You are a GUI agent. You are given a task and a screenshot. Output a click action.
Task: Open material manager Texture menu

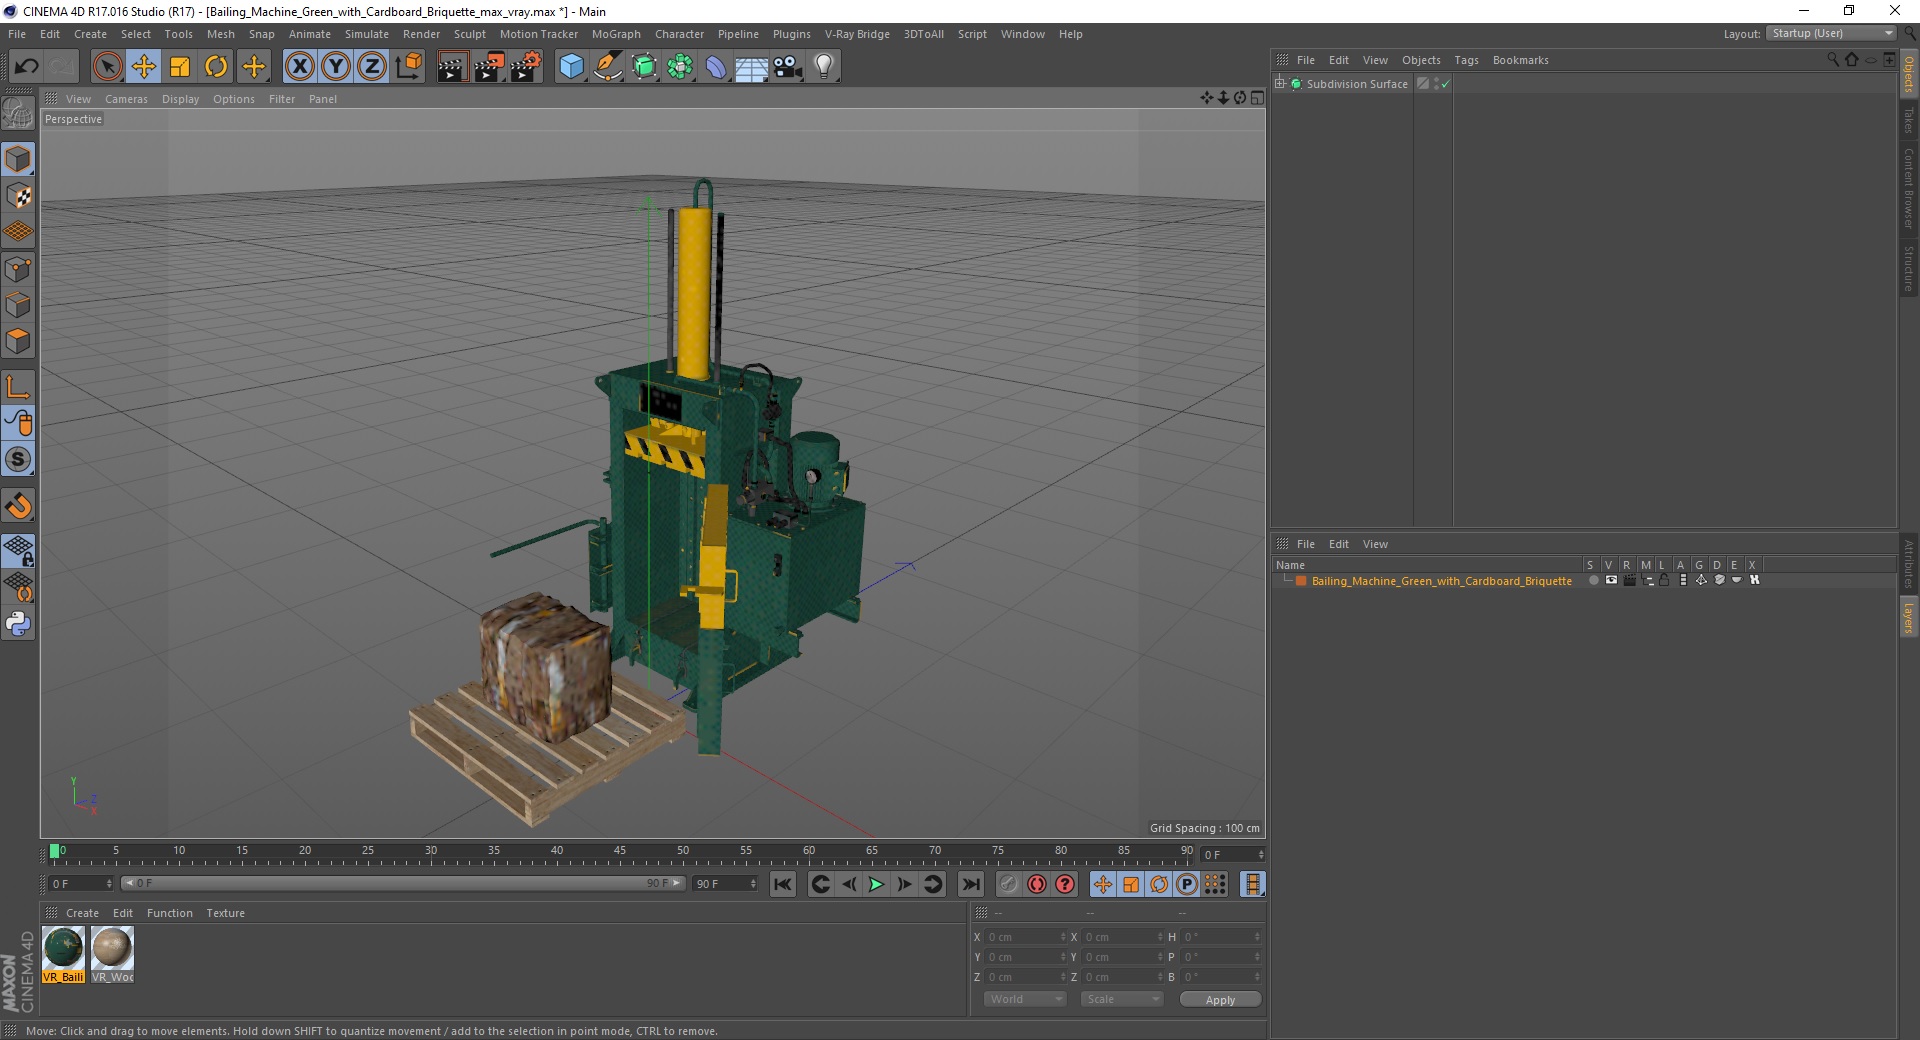click(x=225, y=913)
